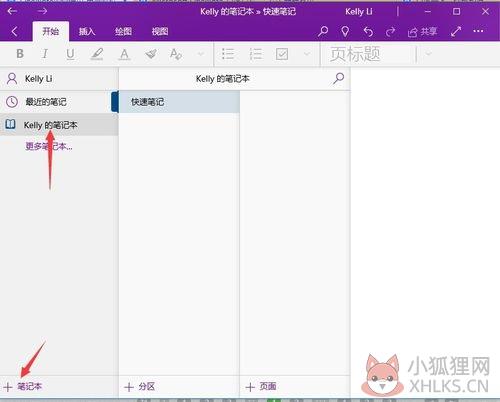
Task: Click the clock icon for recent notes
Action: (12, 102)
